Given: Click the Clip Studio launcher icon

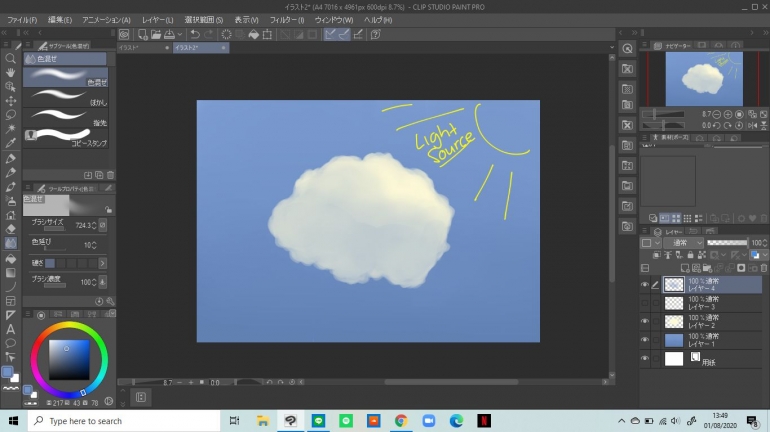Looking at the screenshot, I should pos(124,34).
